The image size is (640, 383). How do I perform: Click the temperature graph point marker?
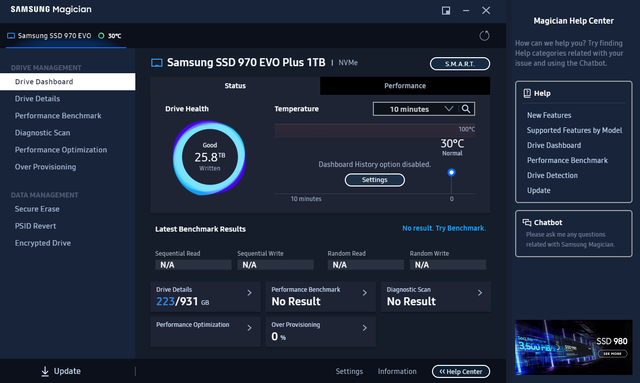tap(451, 172)
